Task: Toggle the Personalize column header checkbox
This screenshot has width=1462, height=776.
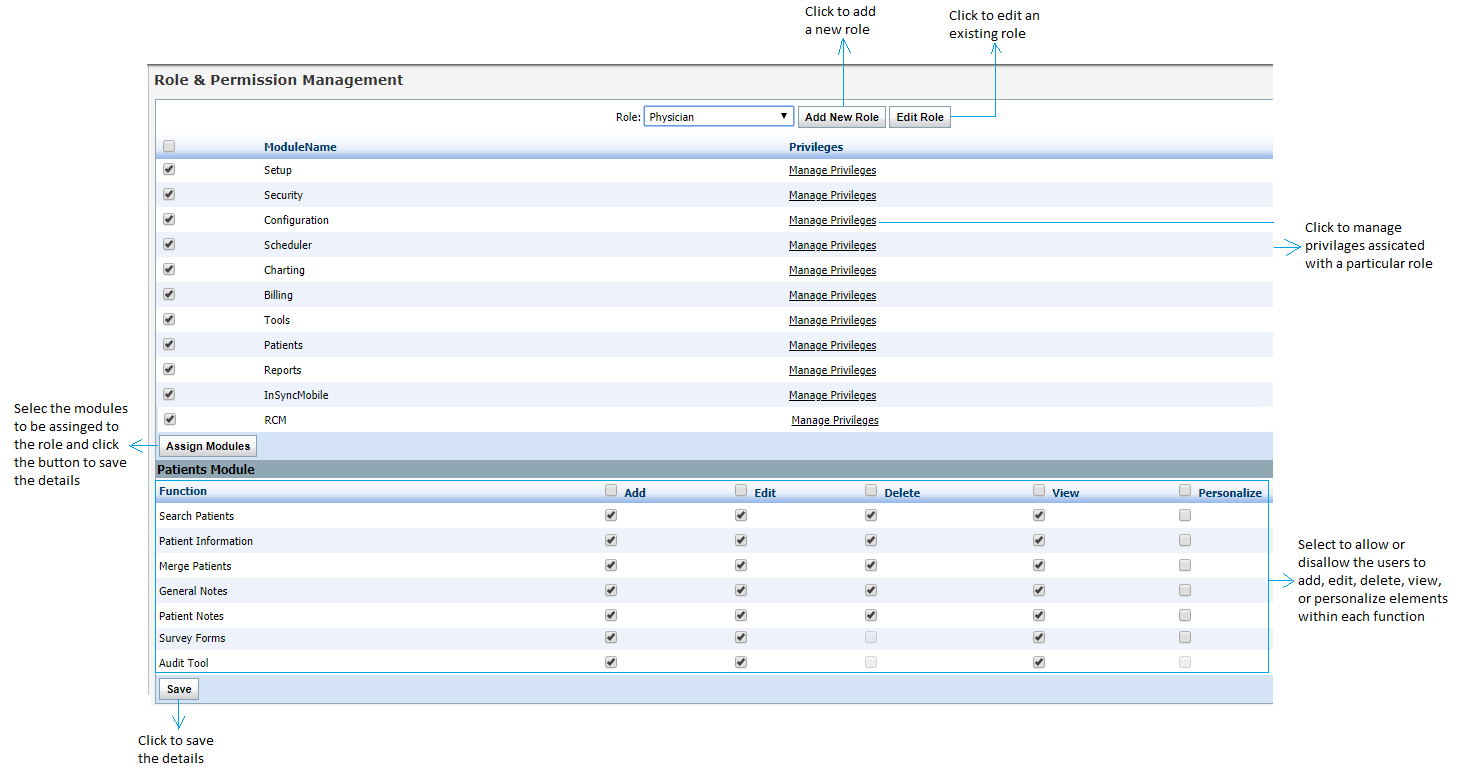Action: (1185, 490)
